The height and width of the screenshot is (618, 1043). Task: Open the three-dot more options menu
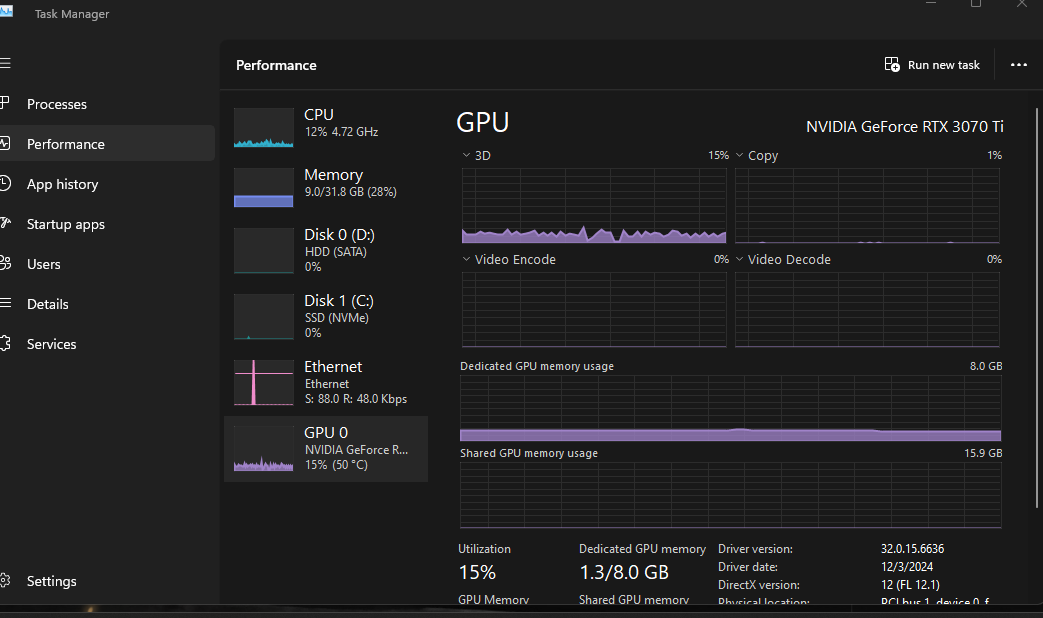1018,65
